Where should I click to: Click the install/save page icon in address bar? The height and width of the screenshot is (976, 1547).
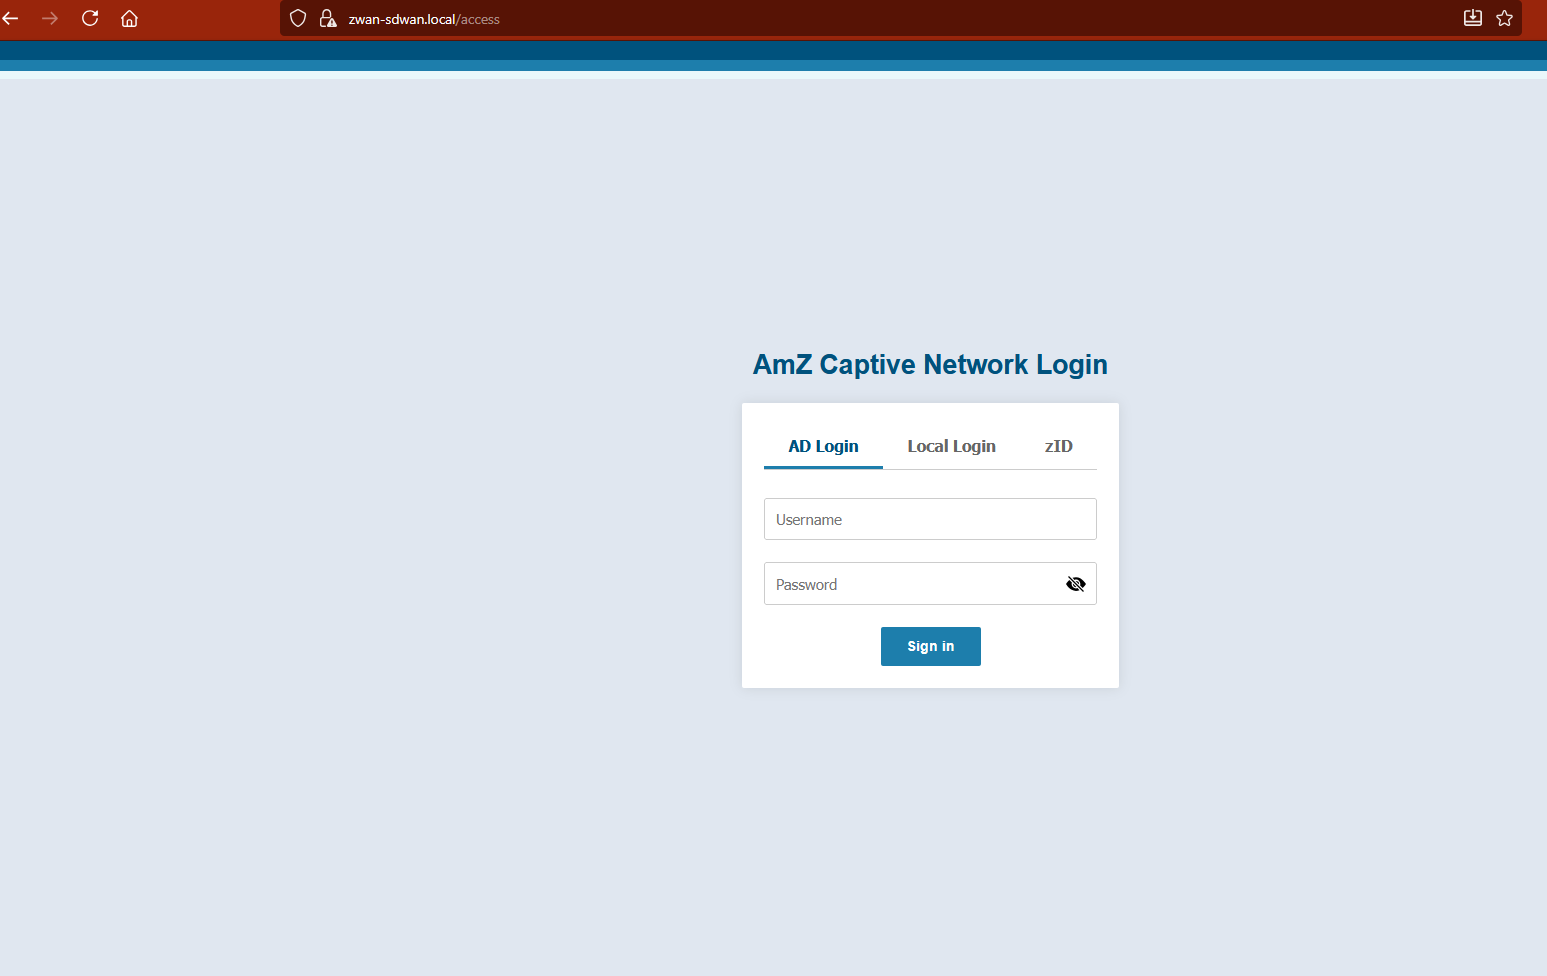(x=1472, y=19)
